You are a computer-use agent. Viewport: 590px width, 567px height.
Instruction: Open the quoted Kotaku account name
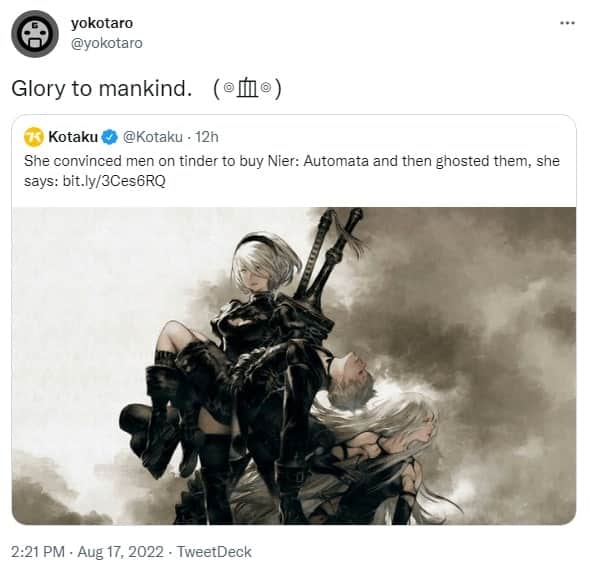[73, 137]
